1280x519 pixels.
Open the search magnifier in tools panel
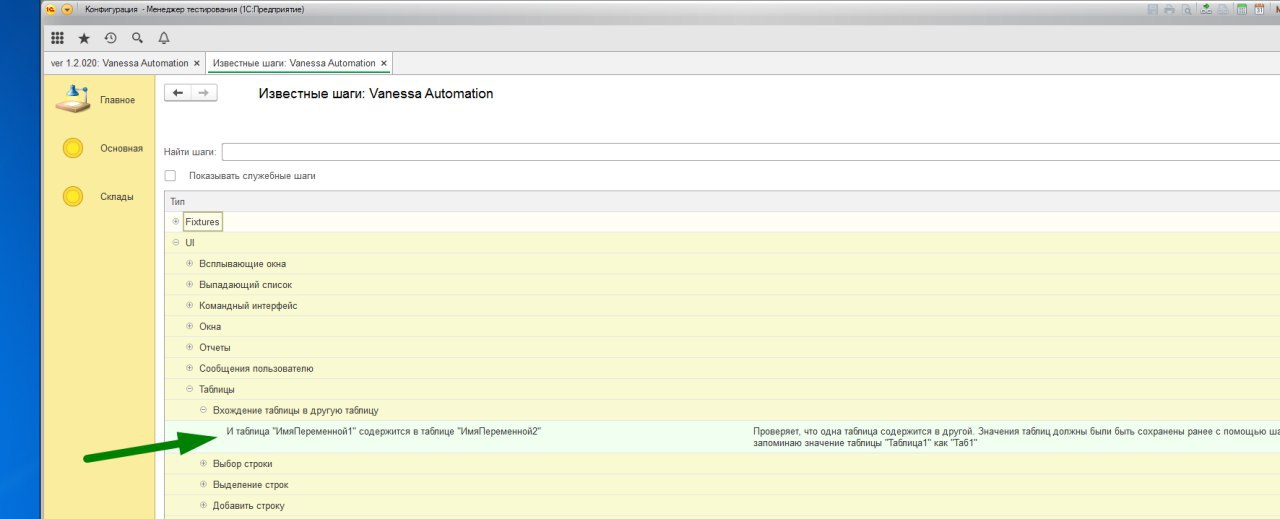pyautogui.click(x=138, y=38)
